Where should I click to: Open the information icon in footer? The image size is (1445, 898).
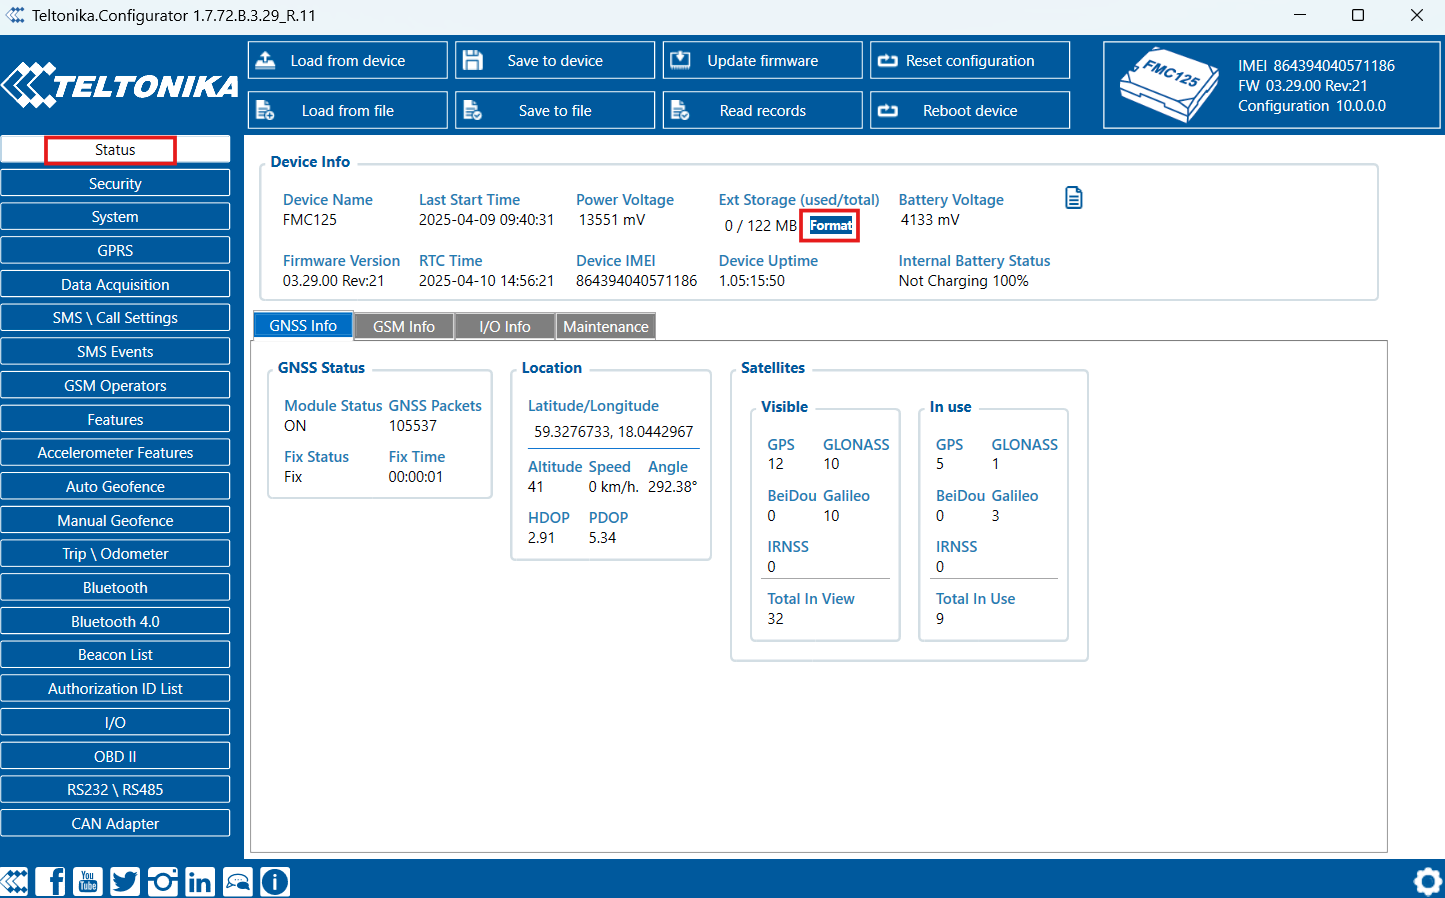pos(275,881)
